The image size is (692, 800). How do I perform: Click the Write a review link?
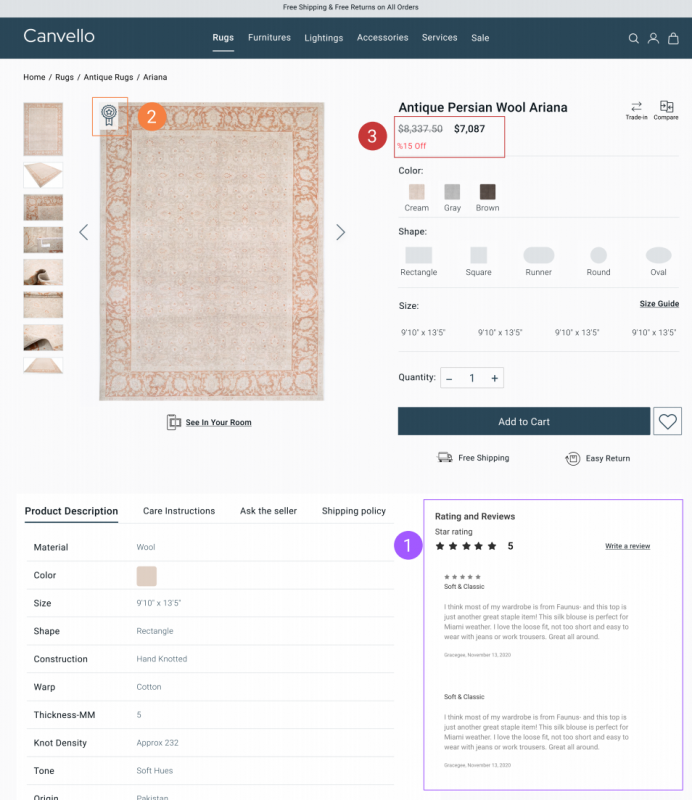coord(627,546)
